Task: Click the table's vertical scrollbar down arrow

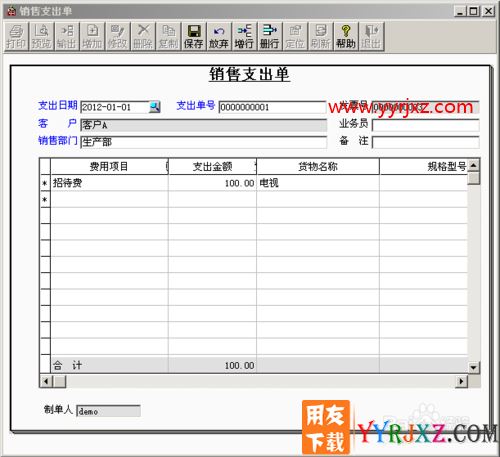Action: click(474, 367)
